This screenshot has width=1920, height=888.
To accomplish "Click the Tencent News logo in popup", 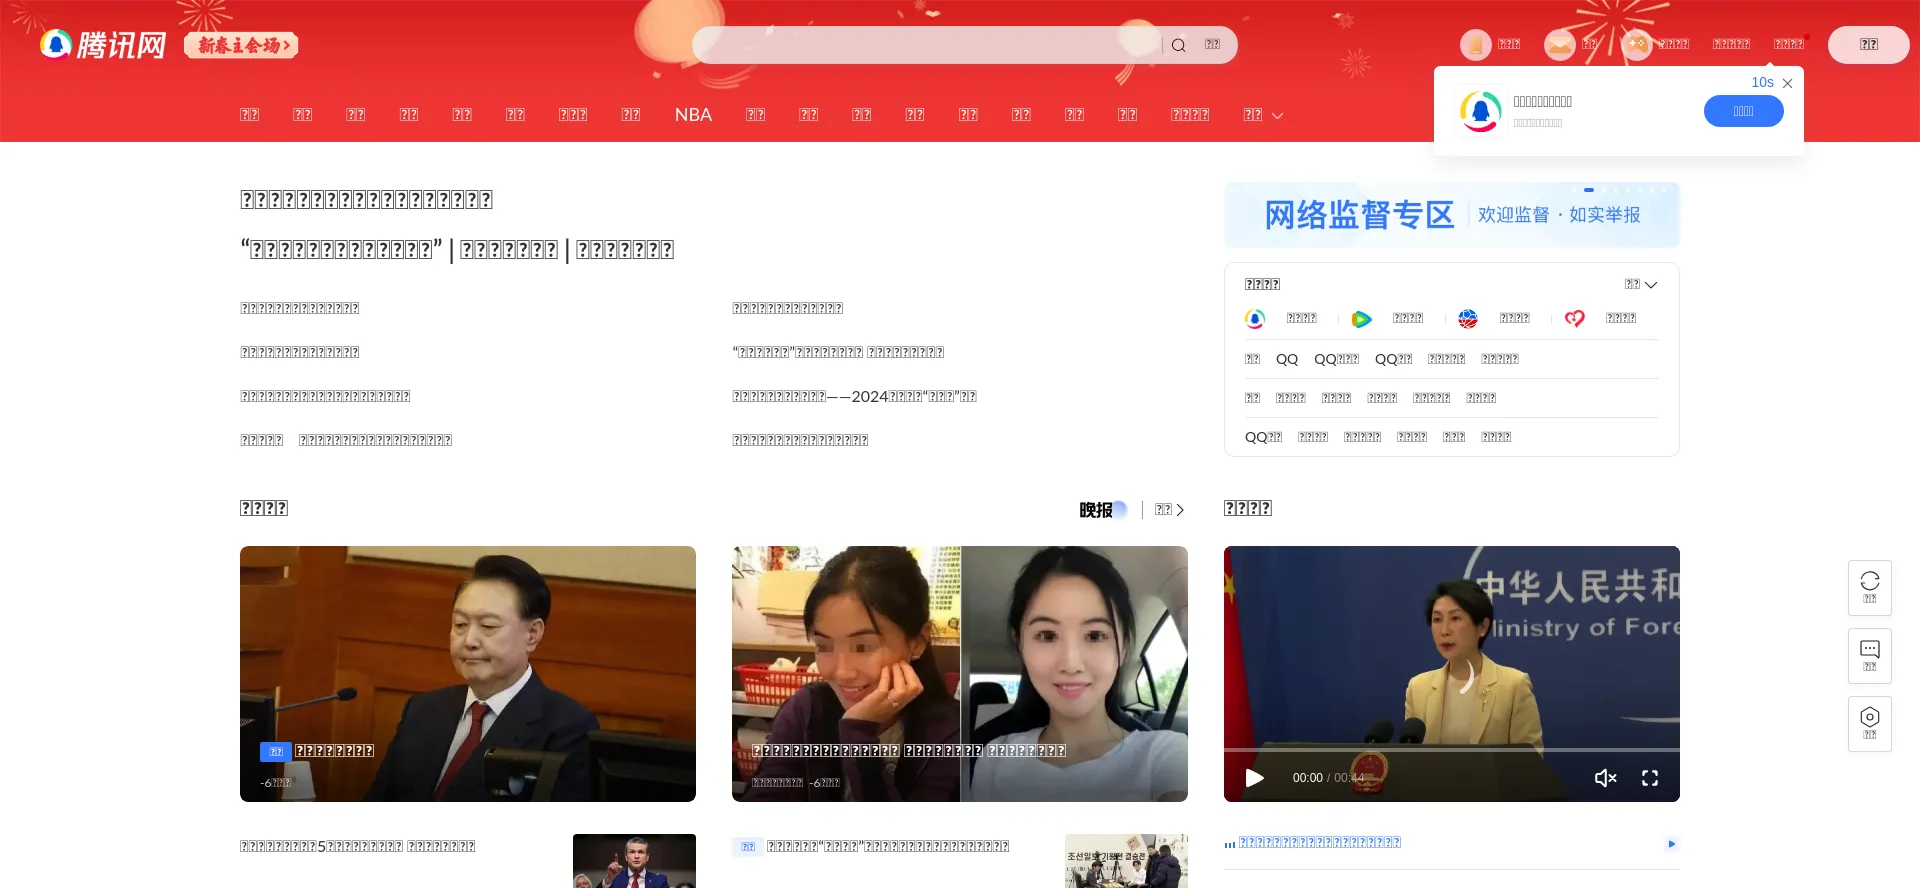I will pyautogui.click(x=1480, y=111).
